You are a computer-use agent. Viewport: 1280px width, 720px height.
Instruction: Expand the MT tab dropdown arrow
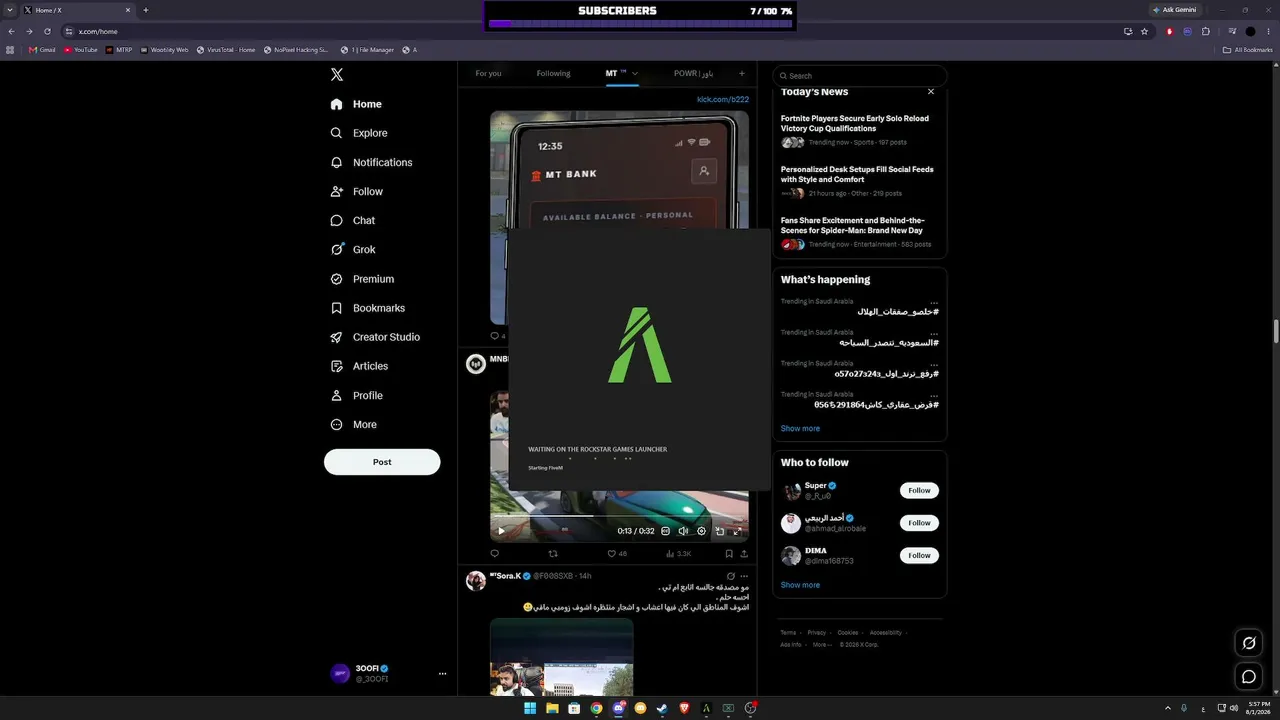click(634, 73)
